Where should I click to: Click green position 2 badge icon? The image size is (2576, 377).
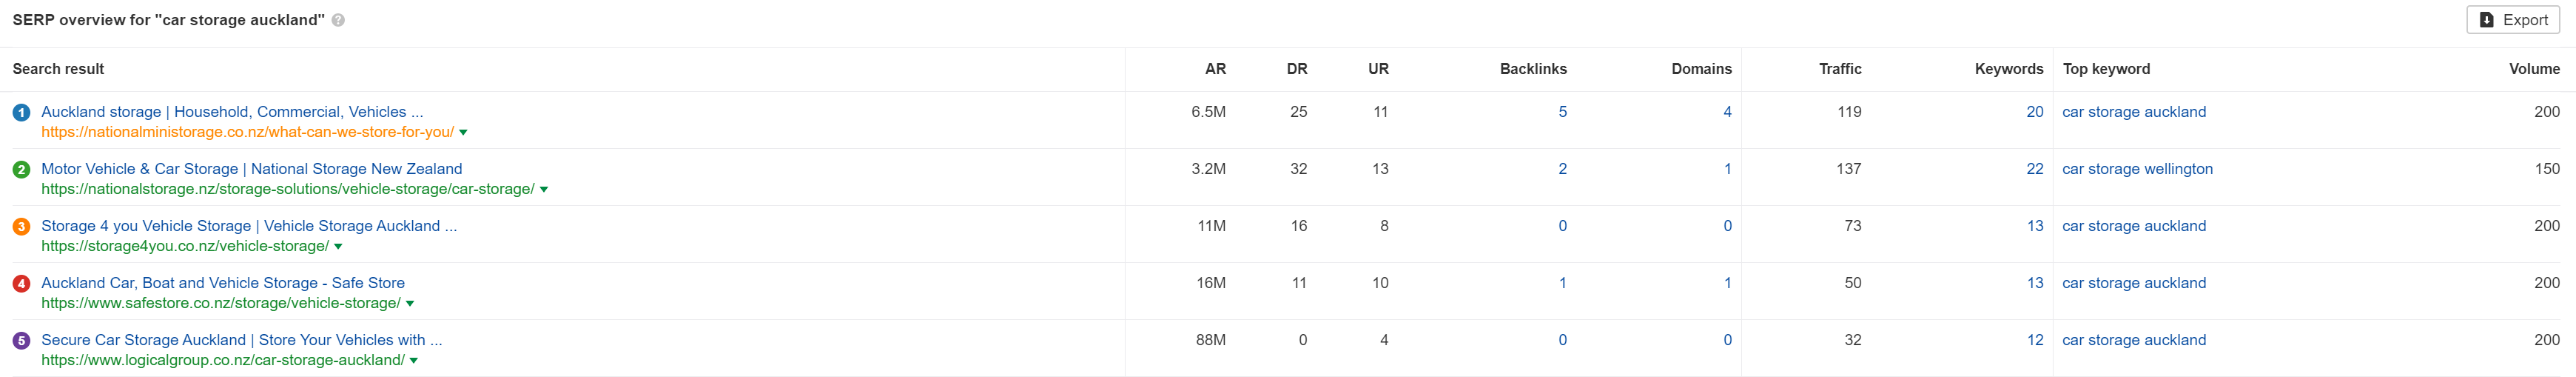pos(21,170)
